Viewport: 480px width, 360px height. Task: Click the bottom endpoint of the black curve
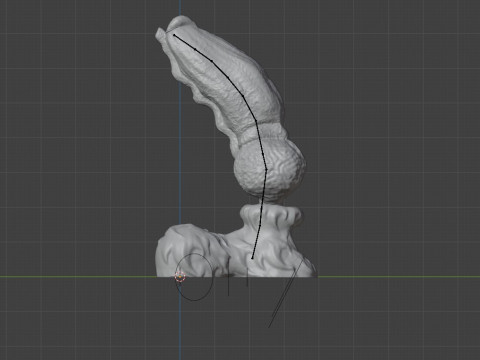(252, 258)
